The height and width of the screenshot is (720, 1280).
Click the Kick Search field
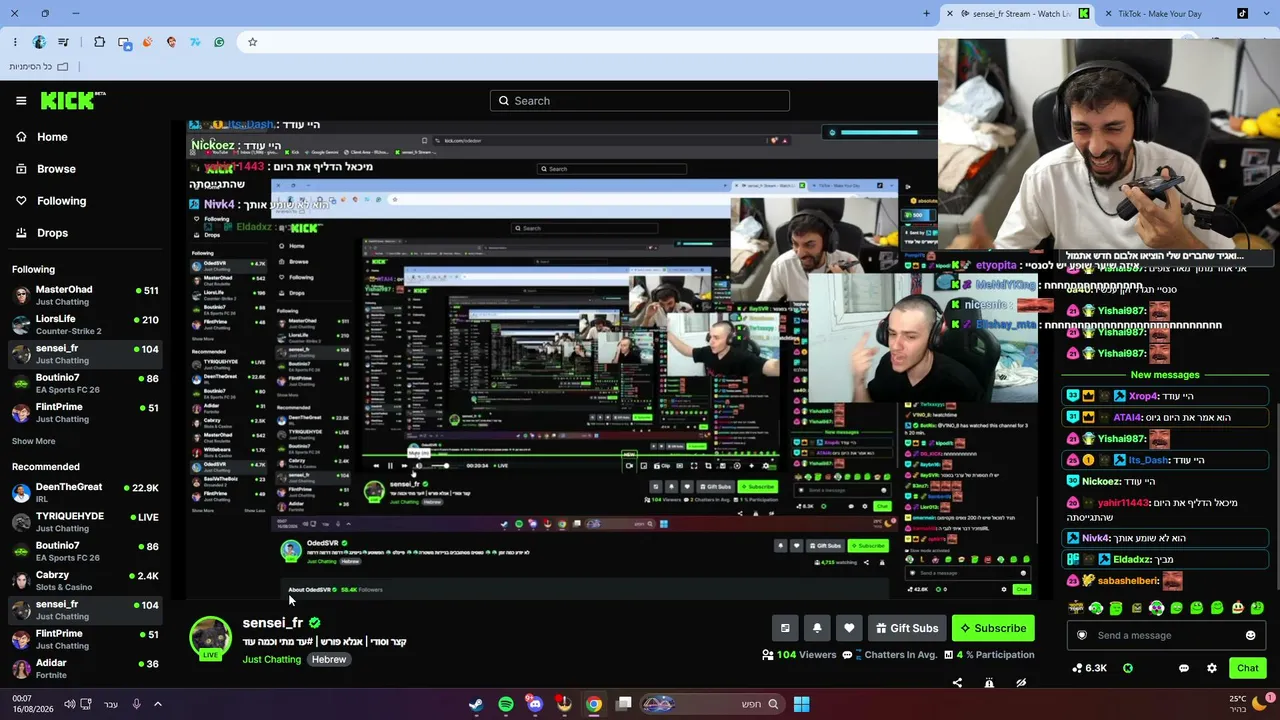pyautogui.click(x=640, y=101)
